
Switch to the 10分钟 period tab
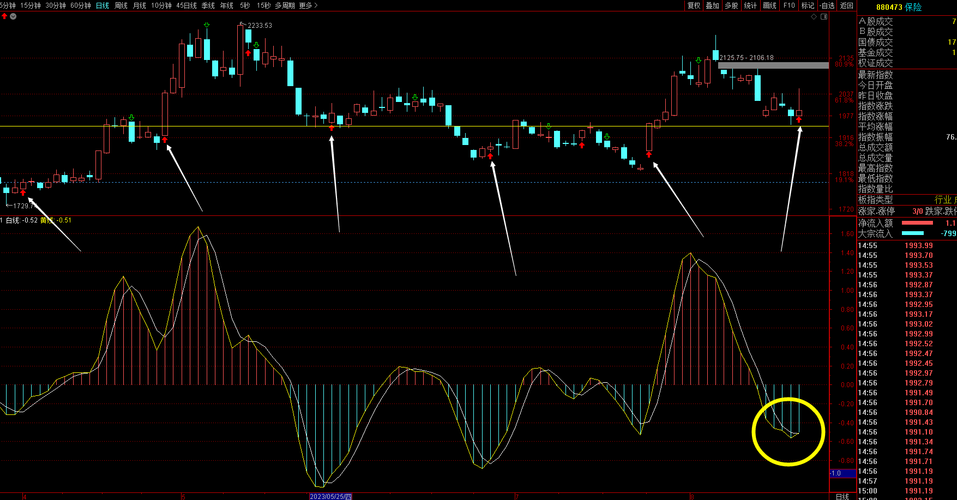161,5
